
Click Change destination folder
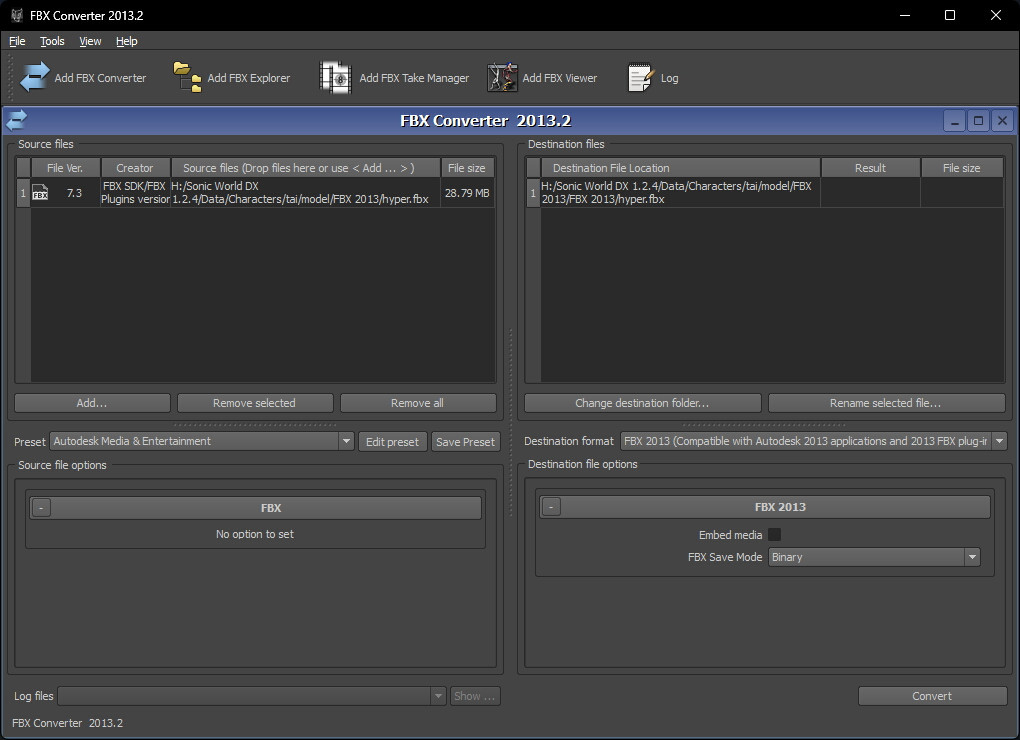coord(642,403)
